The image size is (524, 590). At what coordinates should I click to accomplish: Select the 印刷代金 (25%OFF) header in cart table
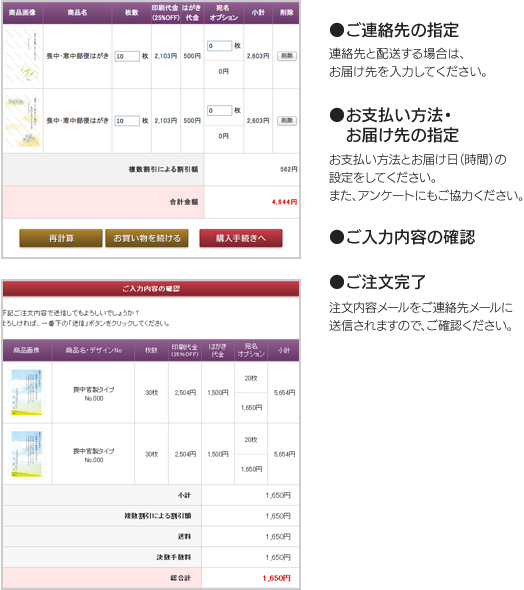(166, 12)
